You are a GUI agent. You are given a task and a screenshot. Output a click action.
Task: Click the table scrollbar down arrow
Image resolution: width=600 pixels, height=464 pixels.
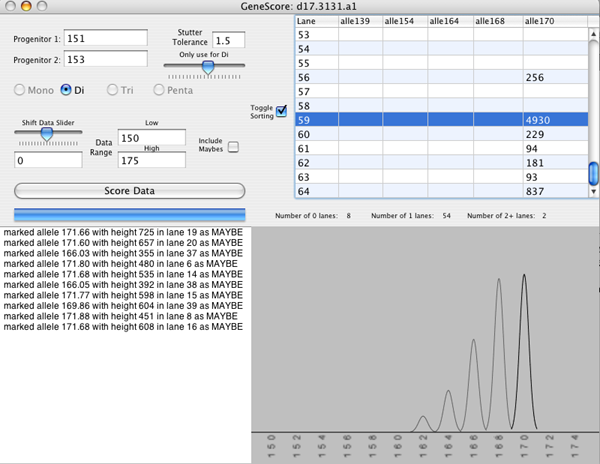[593, 192]
